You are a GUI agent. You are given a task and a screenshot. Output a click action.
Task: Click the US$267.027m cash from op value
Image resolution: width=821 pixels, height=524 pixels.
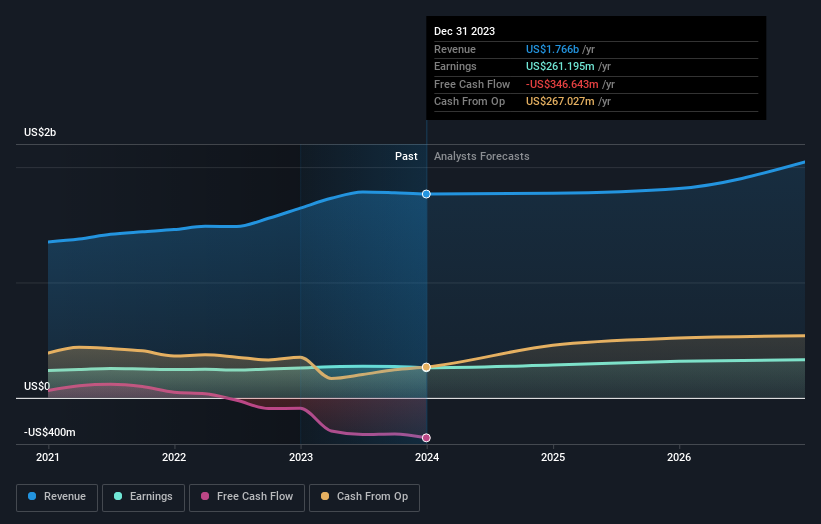560,102
